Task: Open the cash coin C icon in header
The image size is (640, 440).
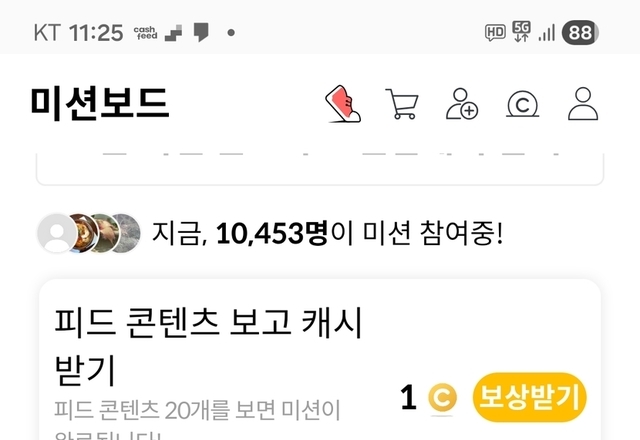Action: pos(522,104)
